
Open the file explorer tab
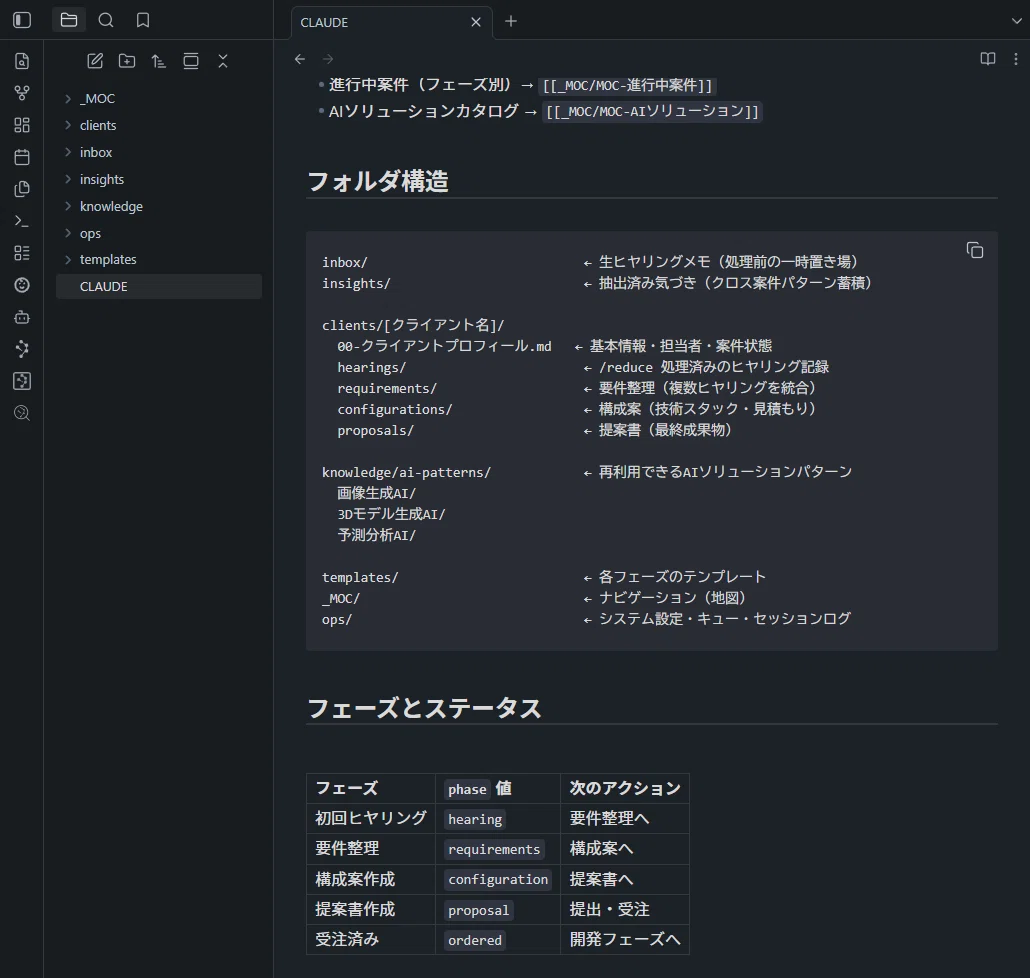click(69, 20)
